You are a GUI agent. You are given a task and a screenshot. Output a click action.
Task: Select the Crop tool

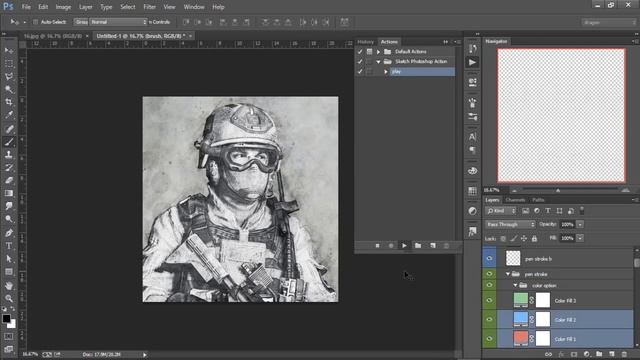[9, 102]
